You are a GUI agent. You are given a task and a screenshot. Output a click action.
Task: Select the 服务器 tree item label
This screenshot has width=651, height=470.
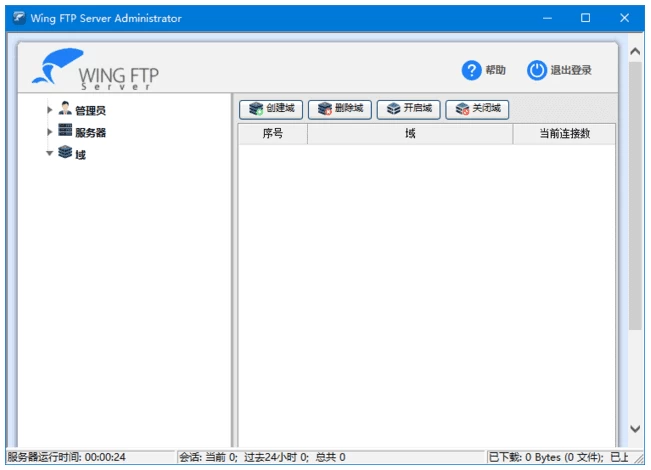[x=91, y=132]
